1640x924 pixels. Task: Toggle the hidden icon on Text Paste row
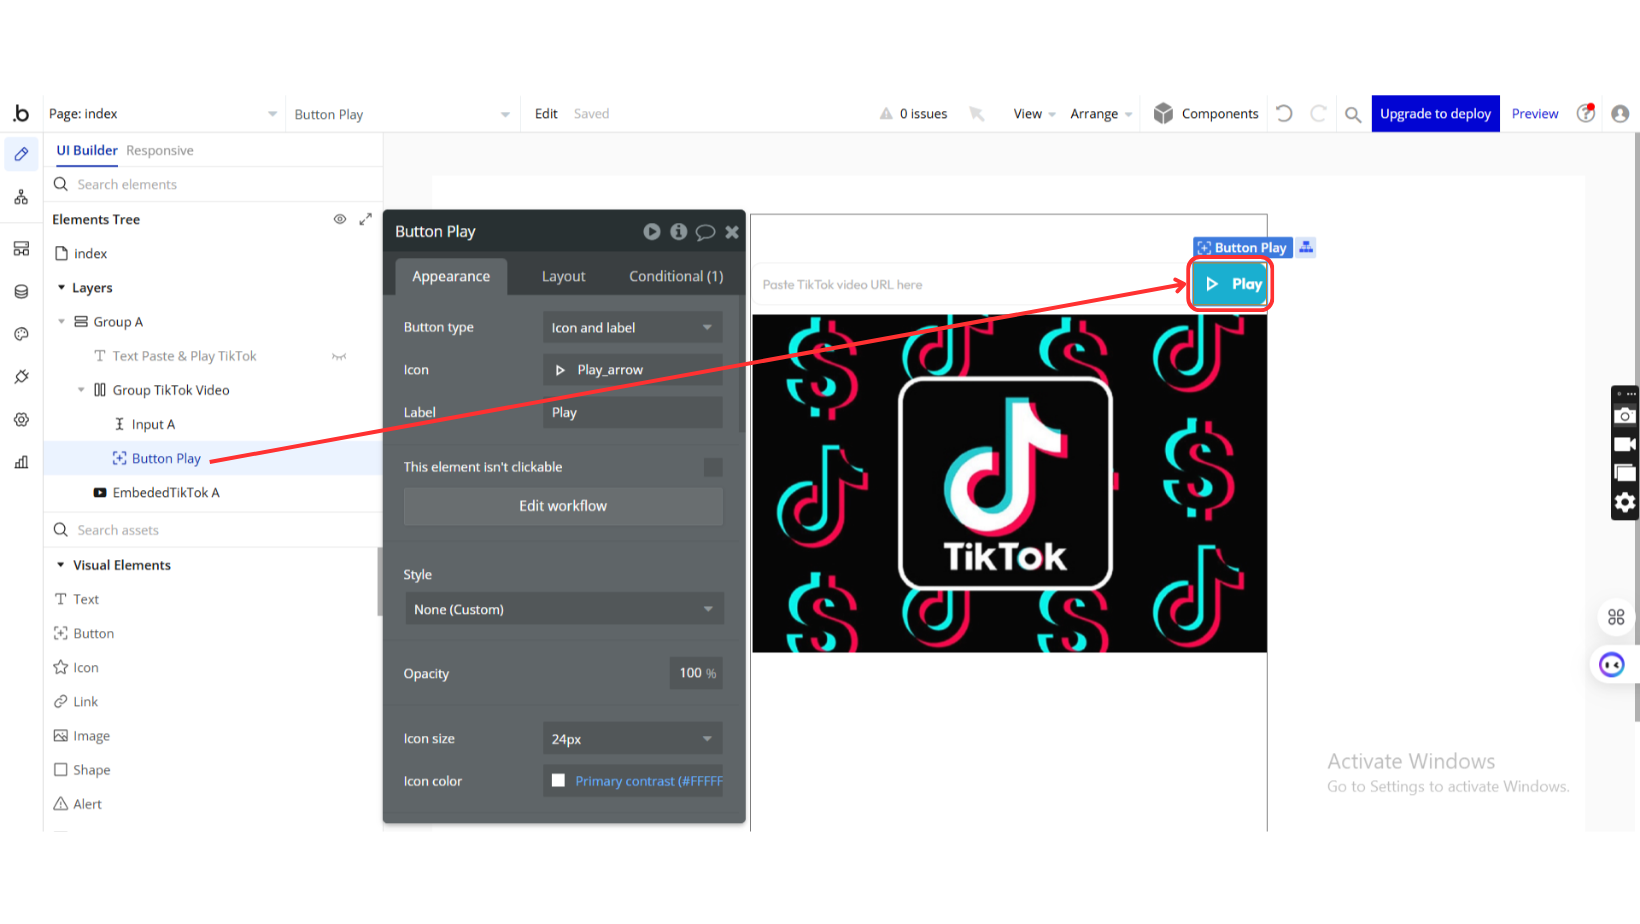(x=339, y=356)
